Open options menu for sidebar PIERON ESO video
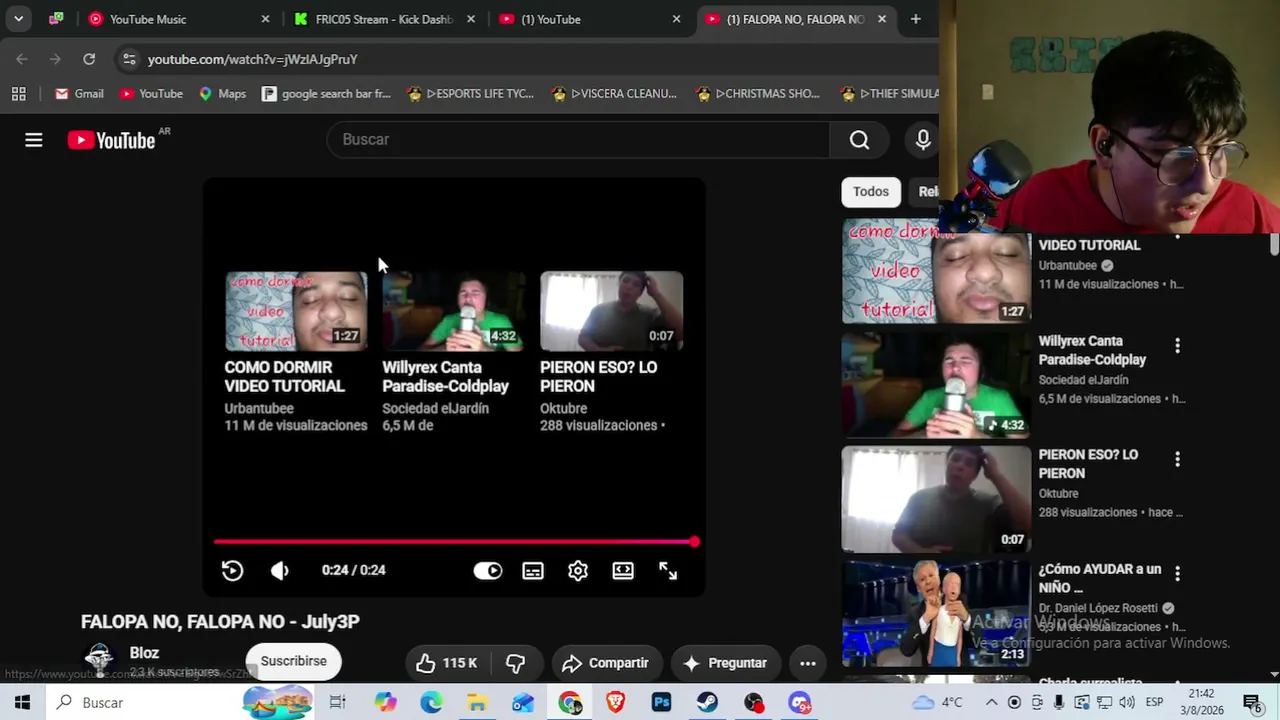The image size is (1280, 720). [1177, 459]
